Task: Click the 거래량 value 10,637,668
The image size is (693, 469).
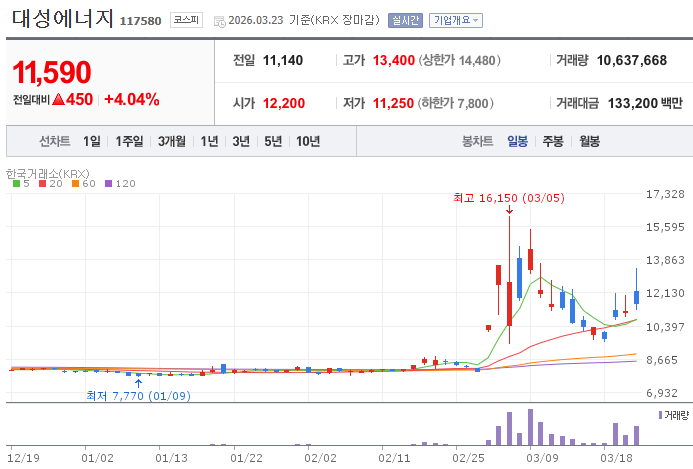Action: (632, 61)
